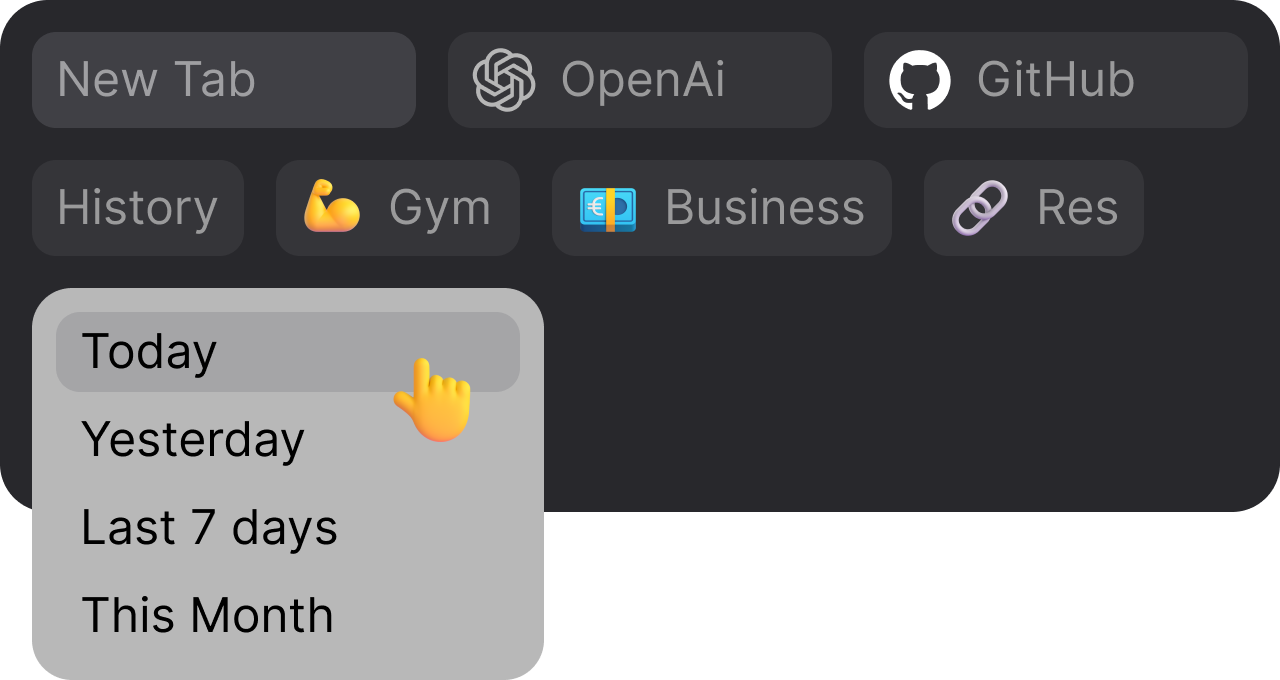This screenshot has height=680, width=1280.
Task: Select This Month menu entry
Action: click(288, 616)
